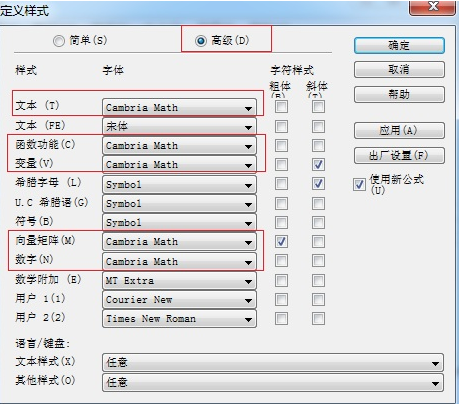The width and height of the screenshot is (459, 404).
Task: Open the 文本(FE) 宋体 font dropdown
Action: pos(179,126)
